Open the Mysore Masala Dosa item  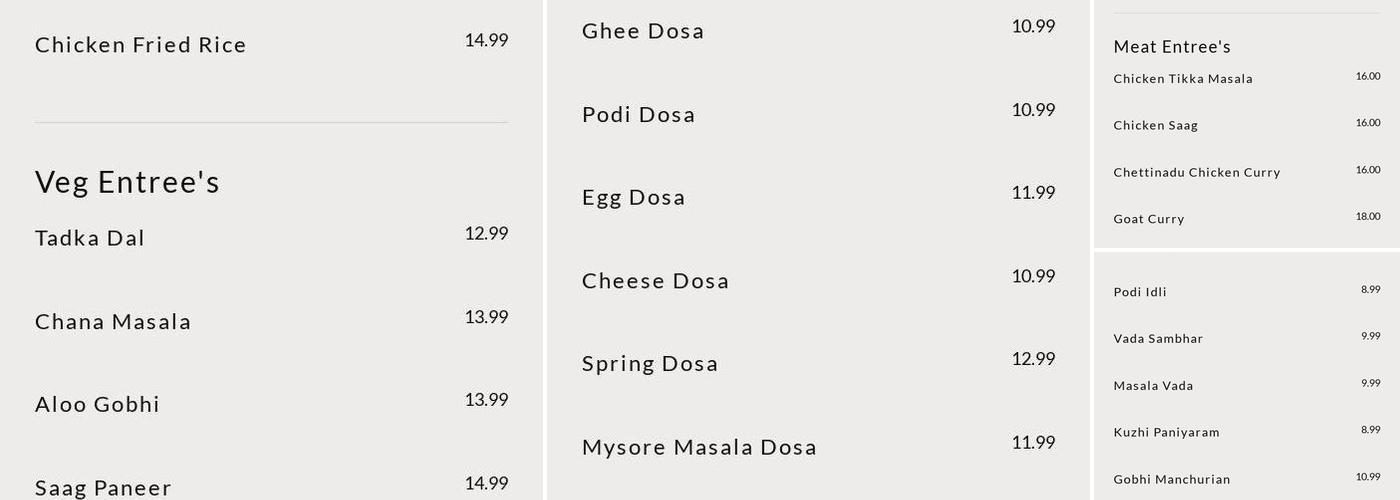(699, 447)
